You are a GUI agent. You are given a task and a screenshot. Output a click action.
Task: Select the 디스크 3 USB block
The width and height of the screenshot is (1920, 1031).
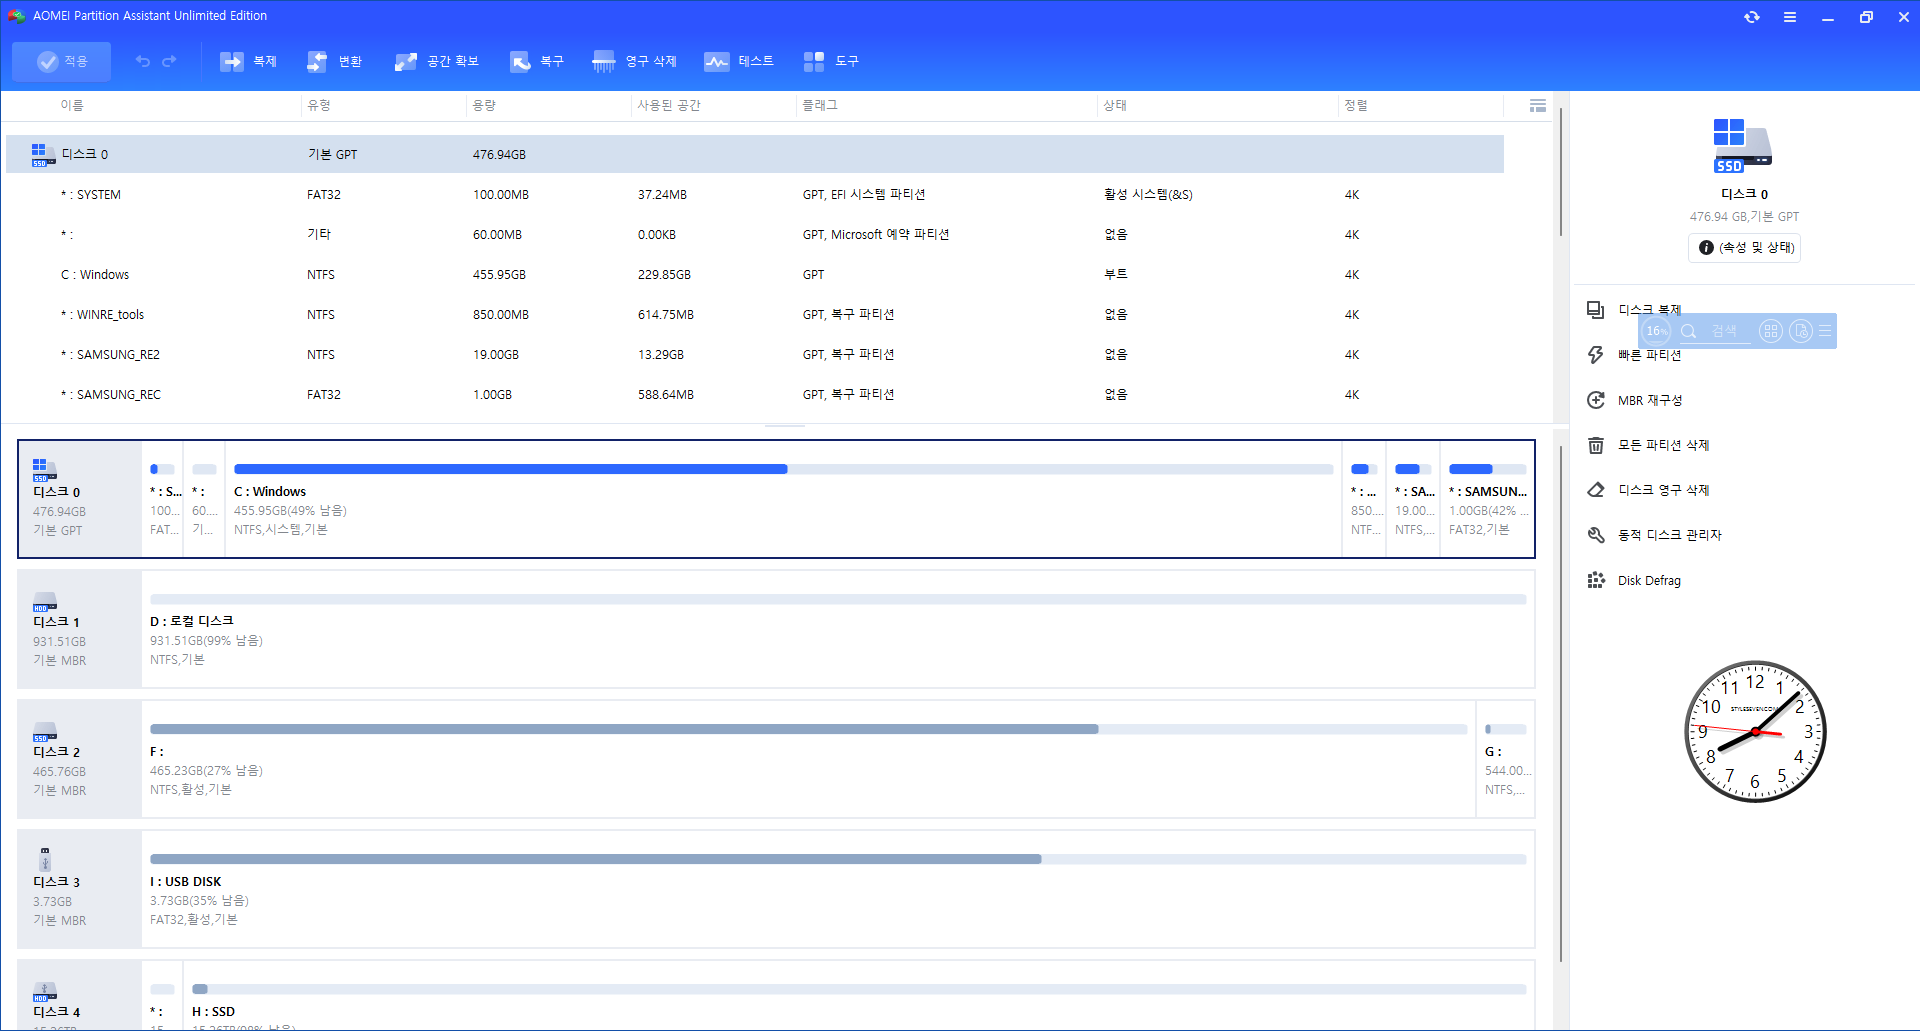80,888
